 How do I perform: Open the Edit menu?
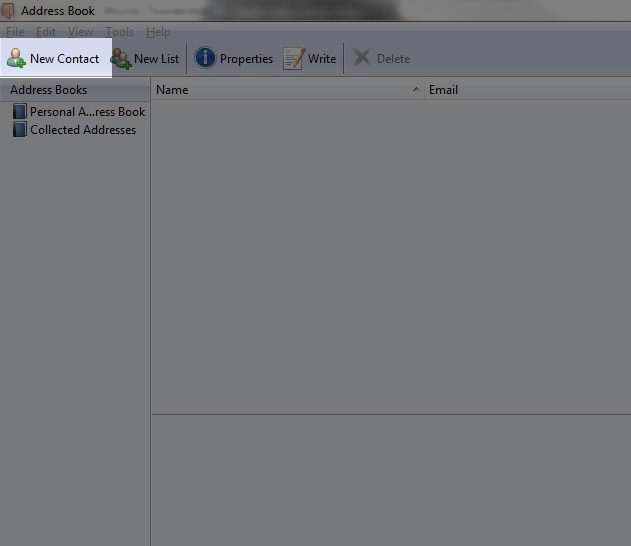coord(46,32)
